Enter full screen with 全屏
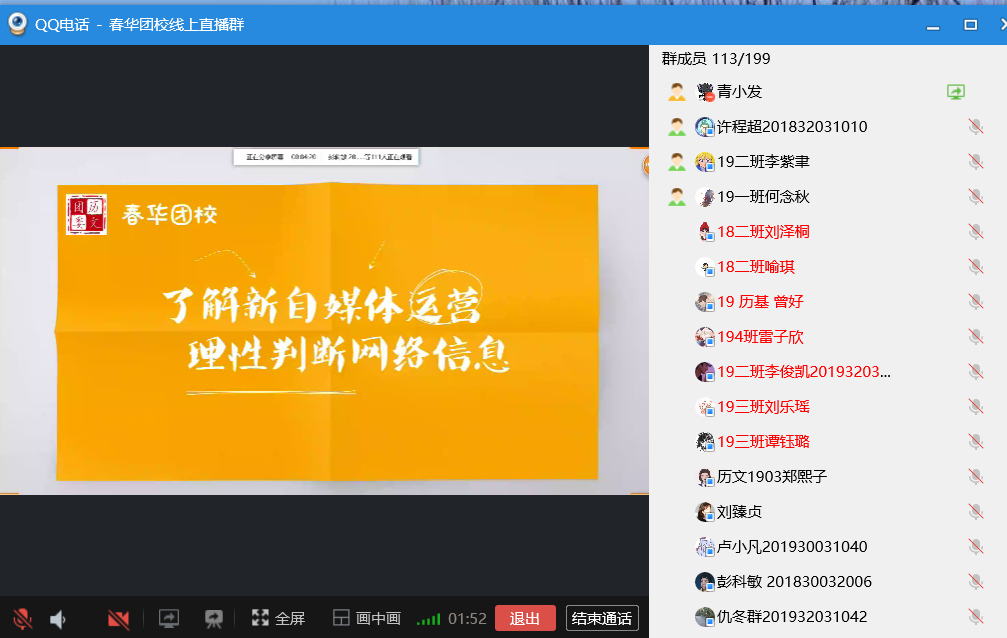 point(278,619)
